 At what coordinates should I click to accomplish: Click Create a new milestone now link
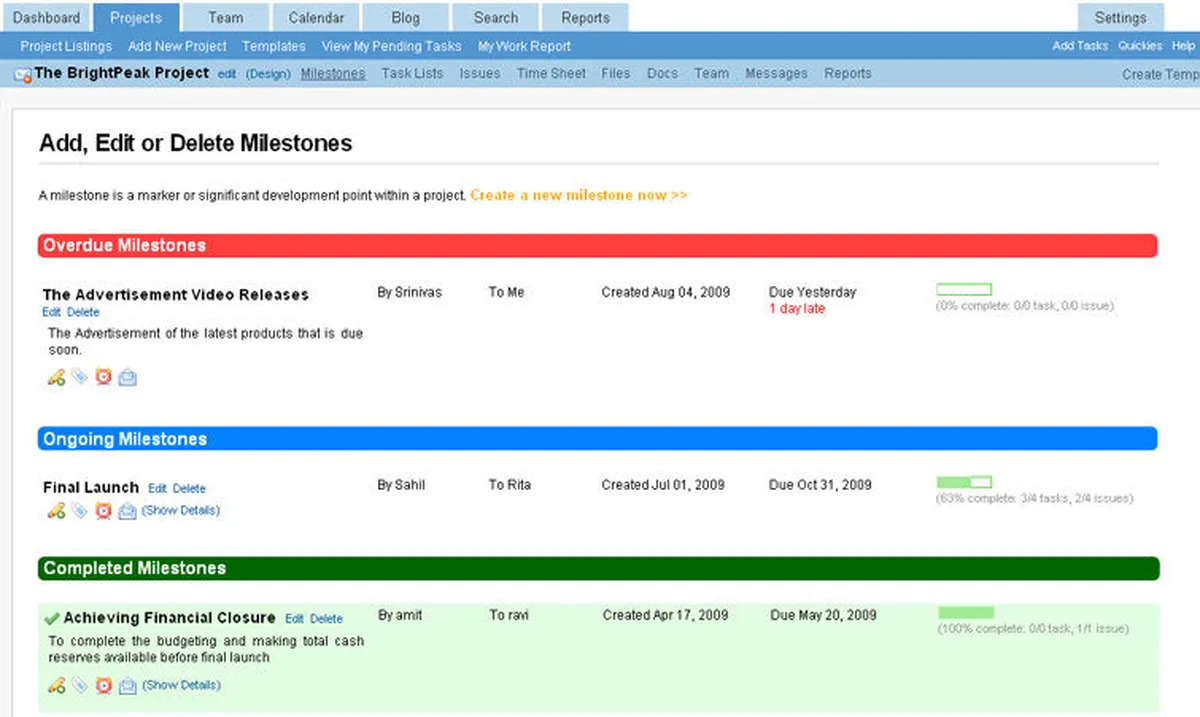point(578,195)
